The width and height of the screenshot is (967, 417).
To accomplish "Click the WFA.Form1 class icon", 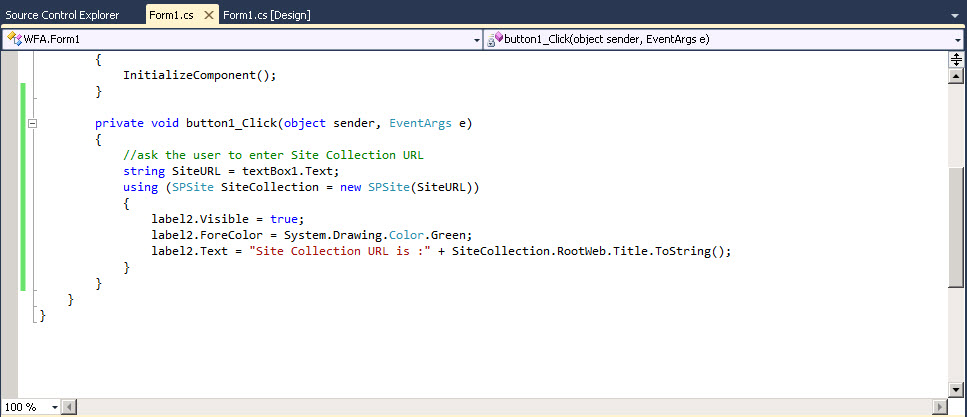I will 14,39.
